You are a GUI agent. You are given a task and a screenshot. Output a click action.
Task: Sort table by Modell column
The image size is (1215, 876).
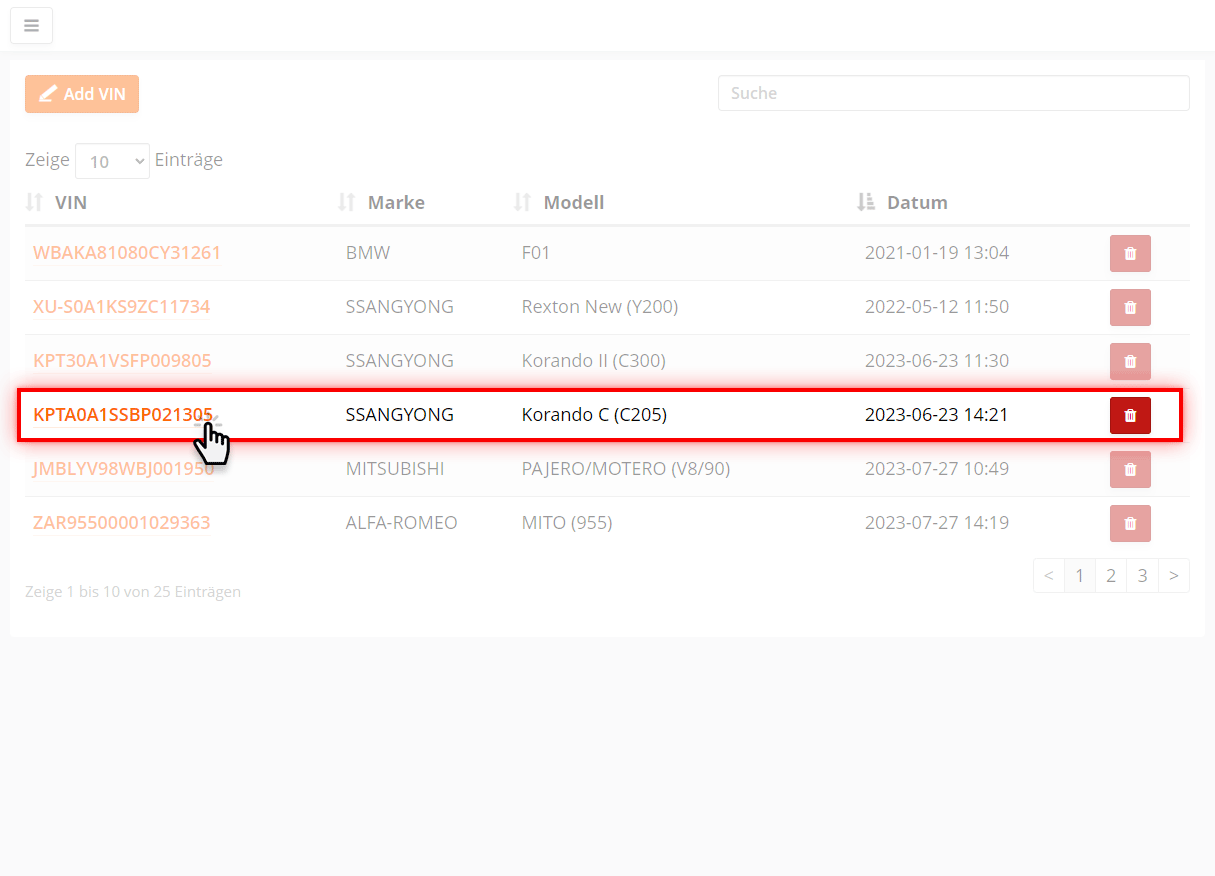pyautogui.click(x=573, y=203)
